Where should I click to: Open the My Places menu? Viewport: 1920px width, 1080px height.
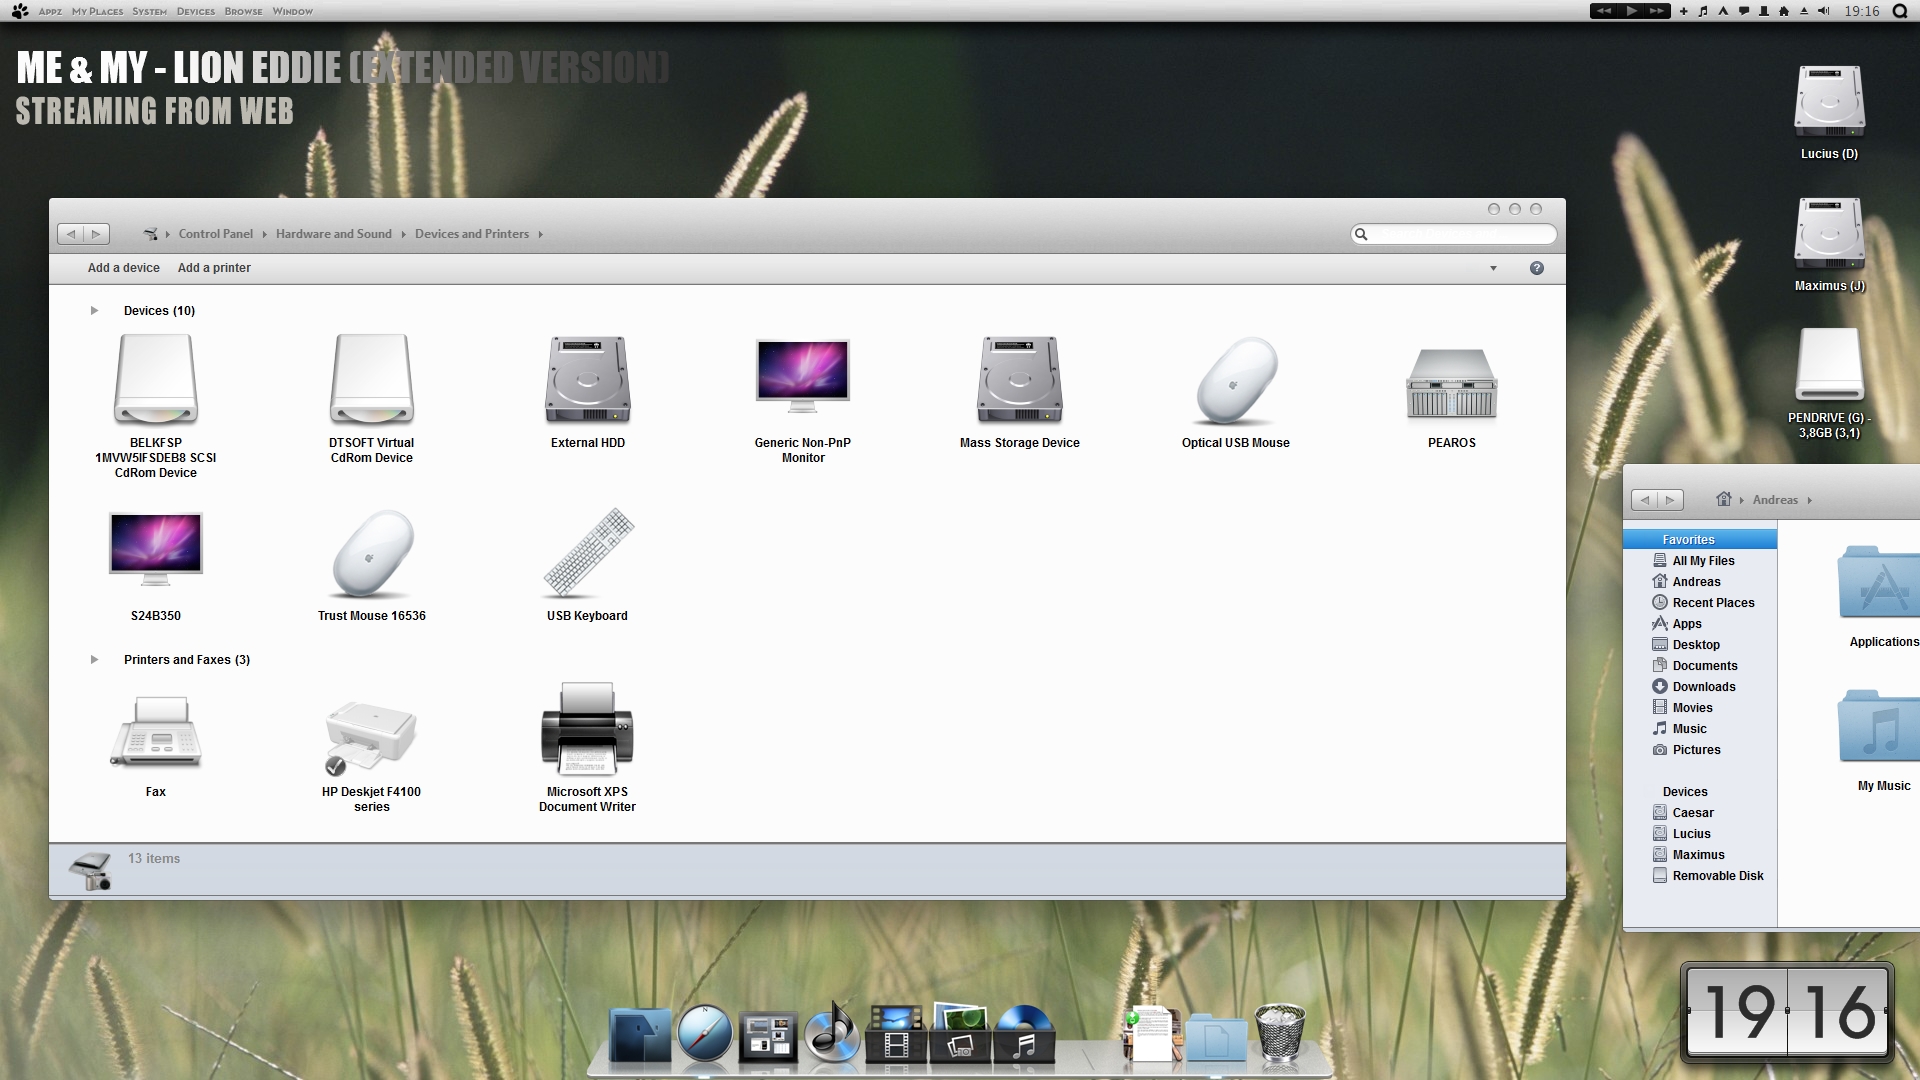tap(97, 11)
